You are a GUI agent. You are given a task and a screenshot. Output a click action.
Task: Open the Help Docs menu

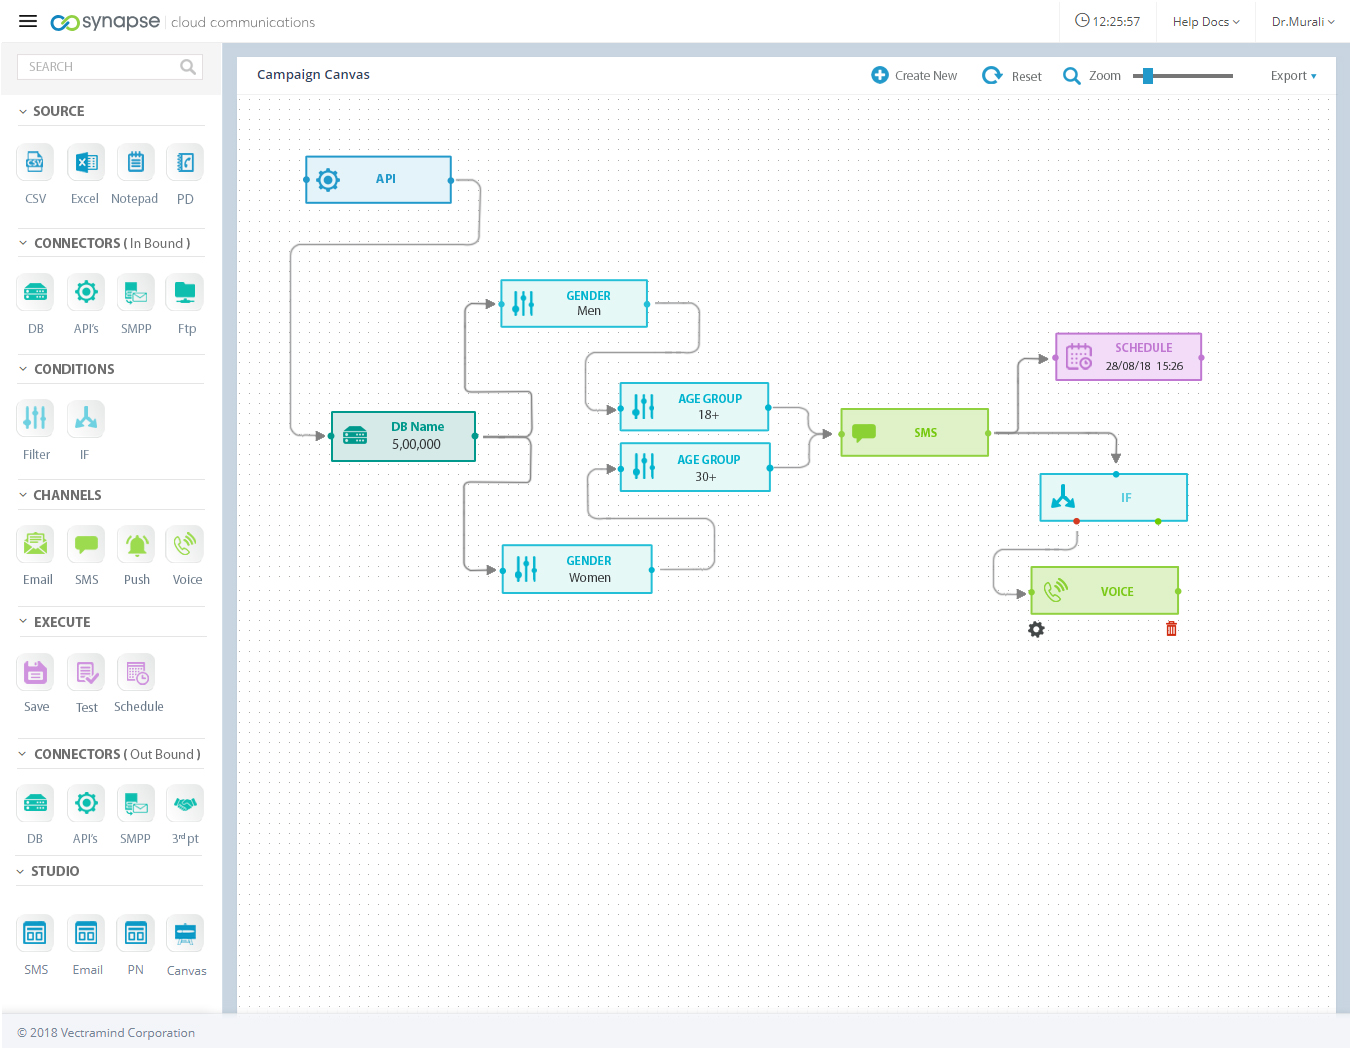tap(1205, 22)
